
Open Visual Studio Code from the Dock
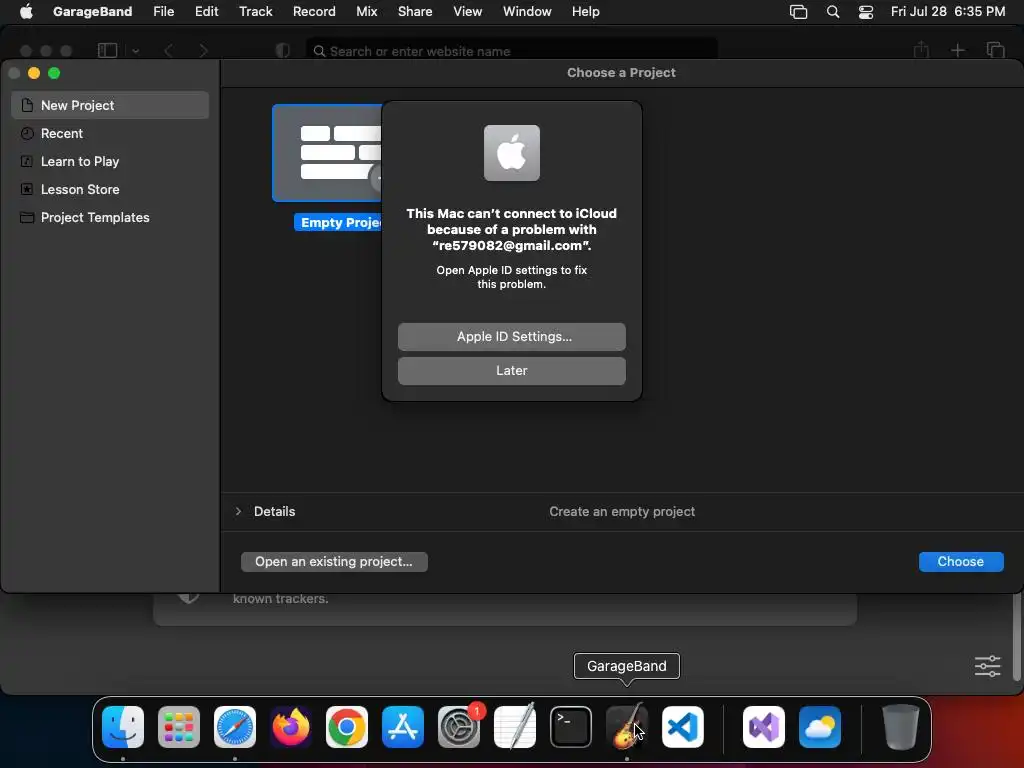pyautogui.click(x=683, y=727)
